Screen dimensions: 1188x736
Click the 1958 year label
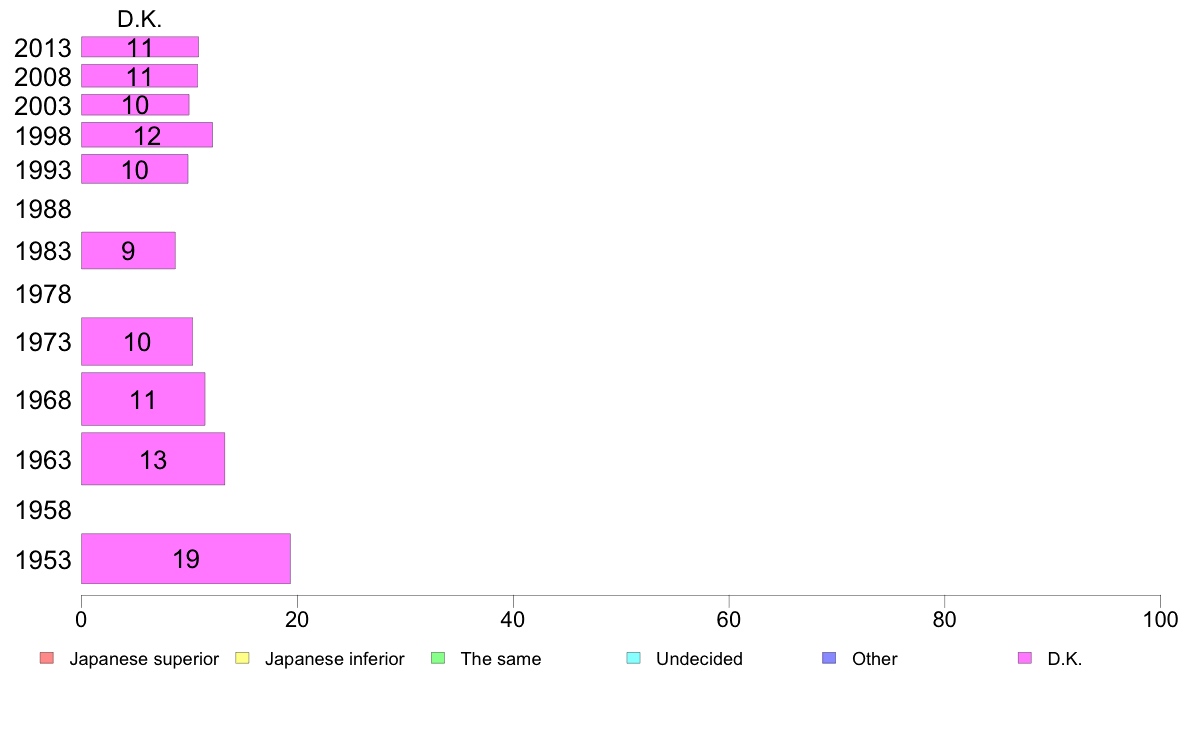click(43, 510)
